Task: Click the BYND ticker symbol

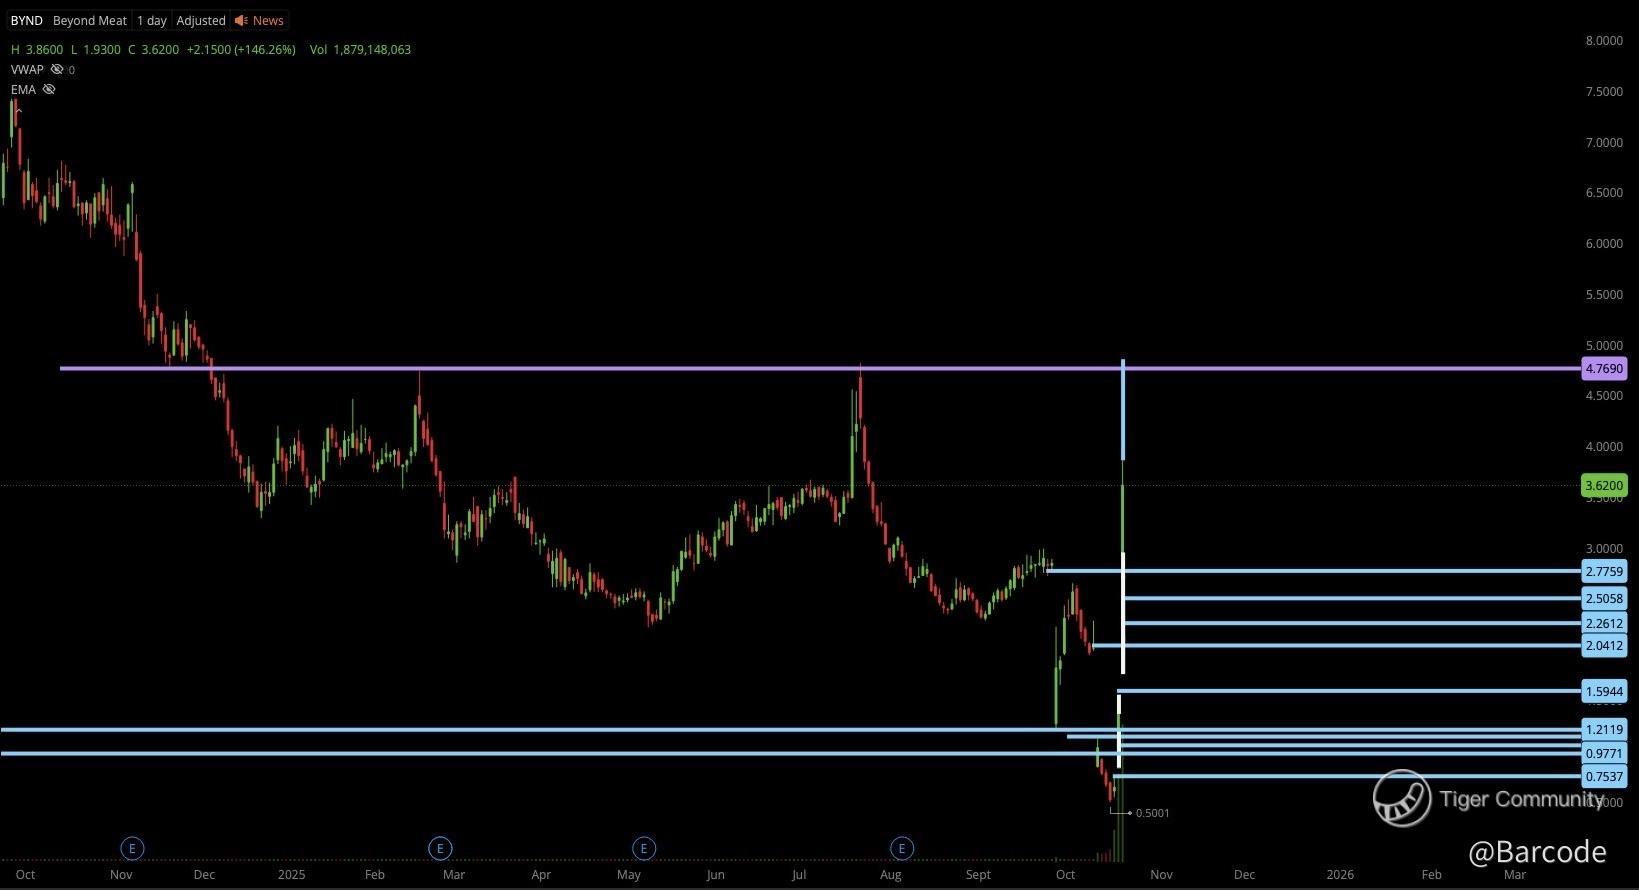Action: coord(26,20)
